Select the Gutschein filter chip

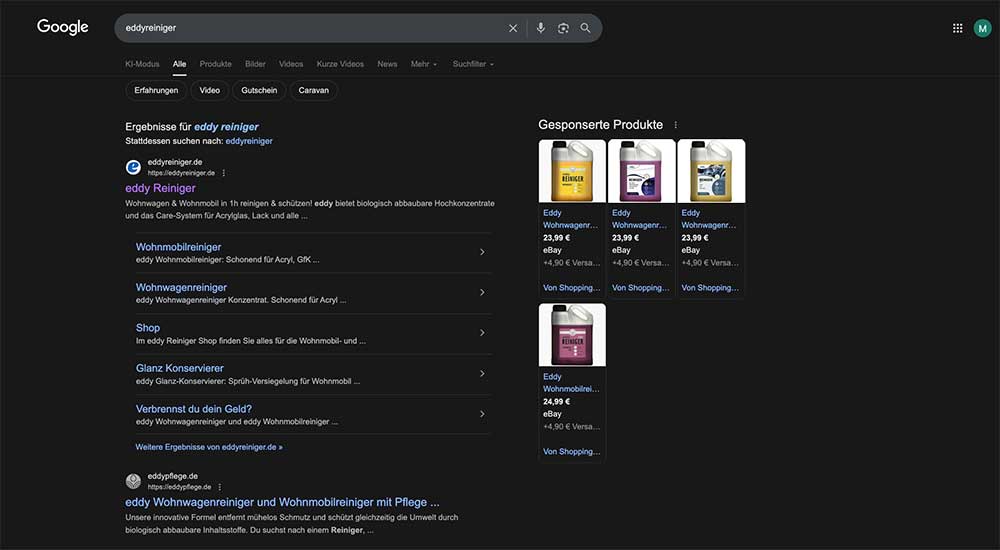(259, 90)
